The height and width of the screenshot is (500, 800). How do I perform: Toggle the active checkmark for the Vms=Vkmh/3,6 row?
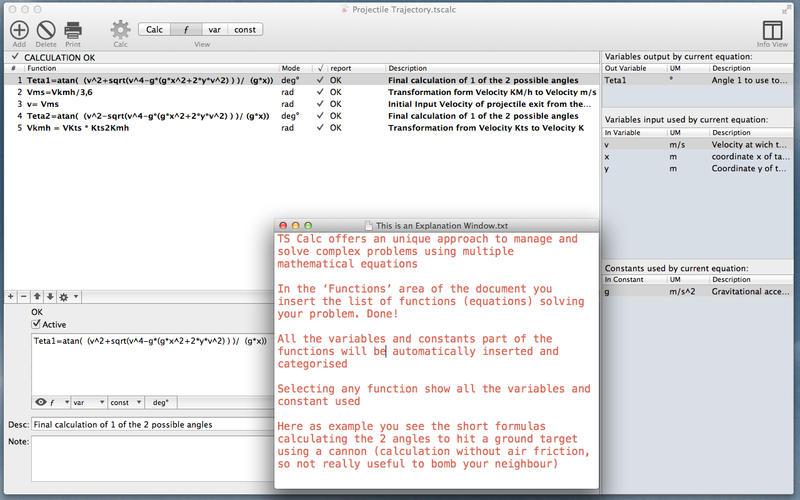coord(319,92)
